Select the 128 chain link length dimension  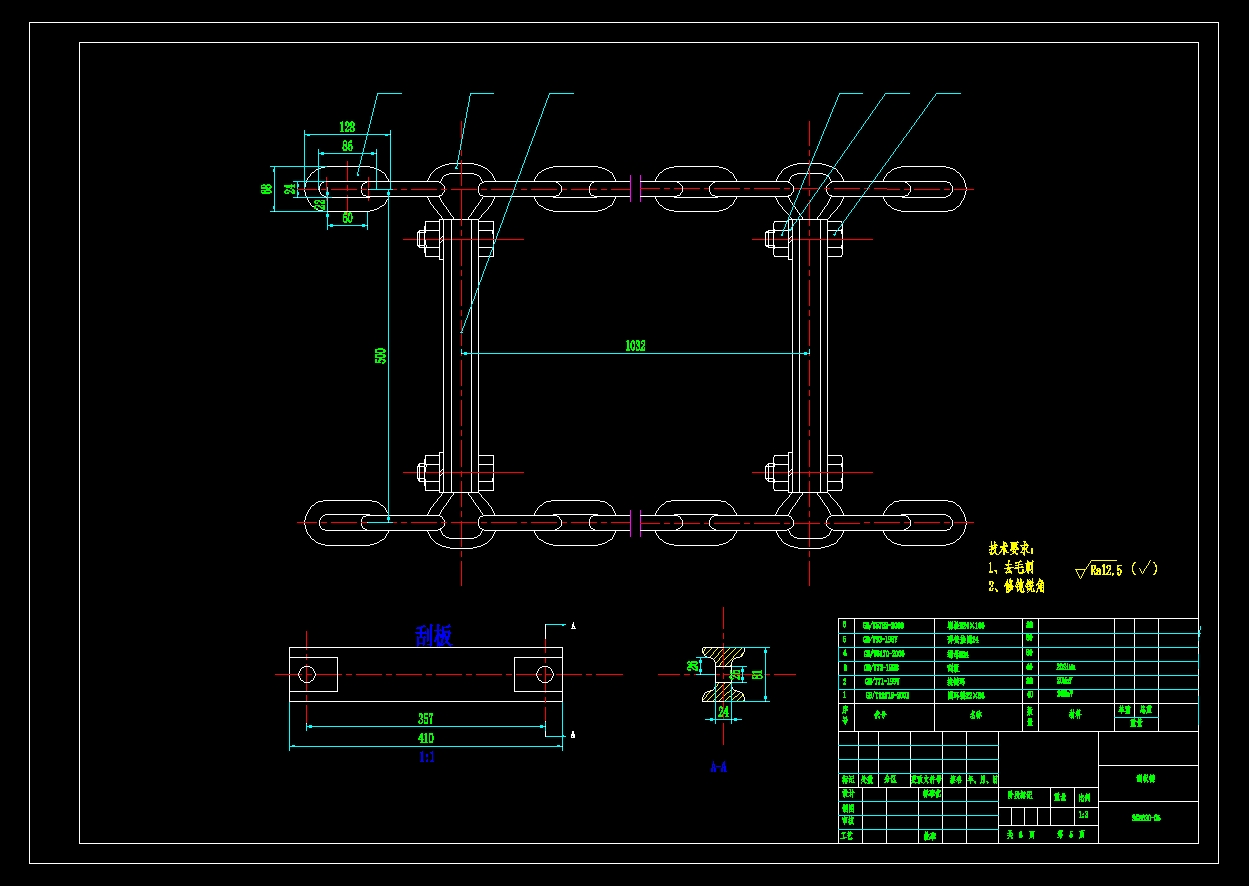click(x=347, y=127)
